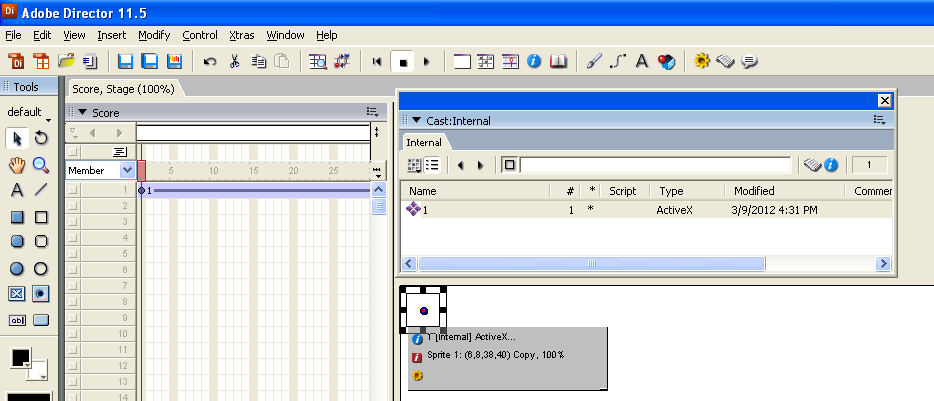Paste from clipboard toolbar icon
The width and height of the screenshot is (934, 401).
coord(282,61)
